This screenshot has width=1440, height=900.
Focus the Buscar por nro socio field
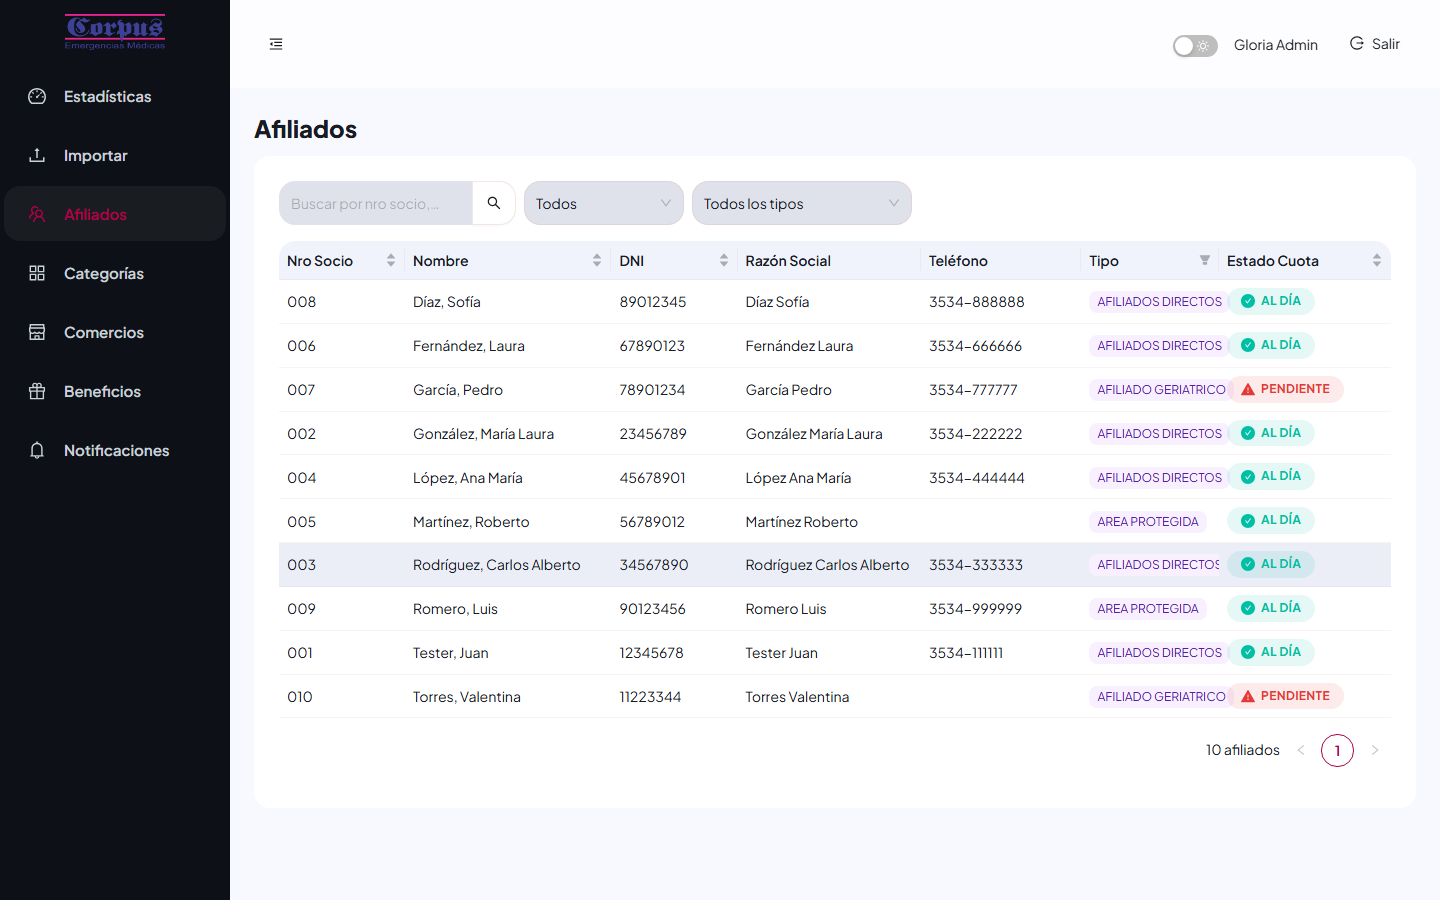click(x=376, y=203)
